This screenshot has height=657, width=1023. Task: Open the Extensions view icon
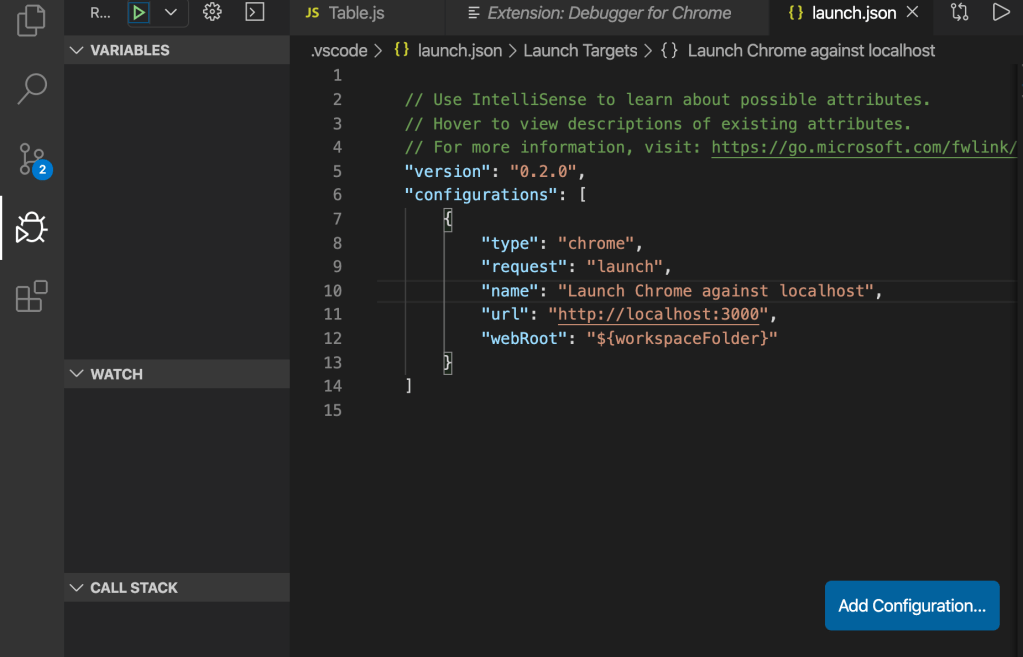click(x=32, y=297)
